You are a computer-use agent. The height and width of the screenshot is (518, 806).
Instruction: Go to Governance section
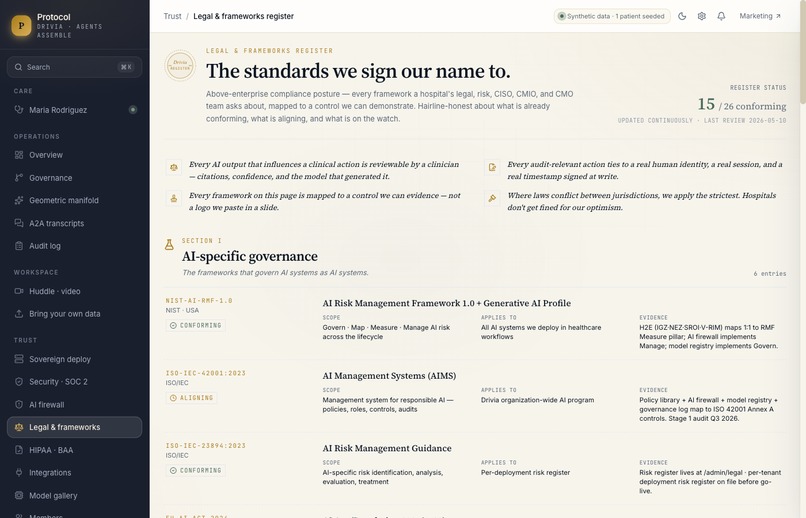pos(75,178)
